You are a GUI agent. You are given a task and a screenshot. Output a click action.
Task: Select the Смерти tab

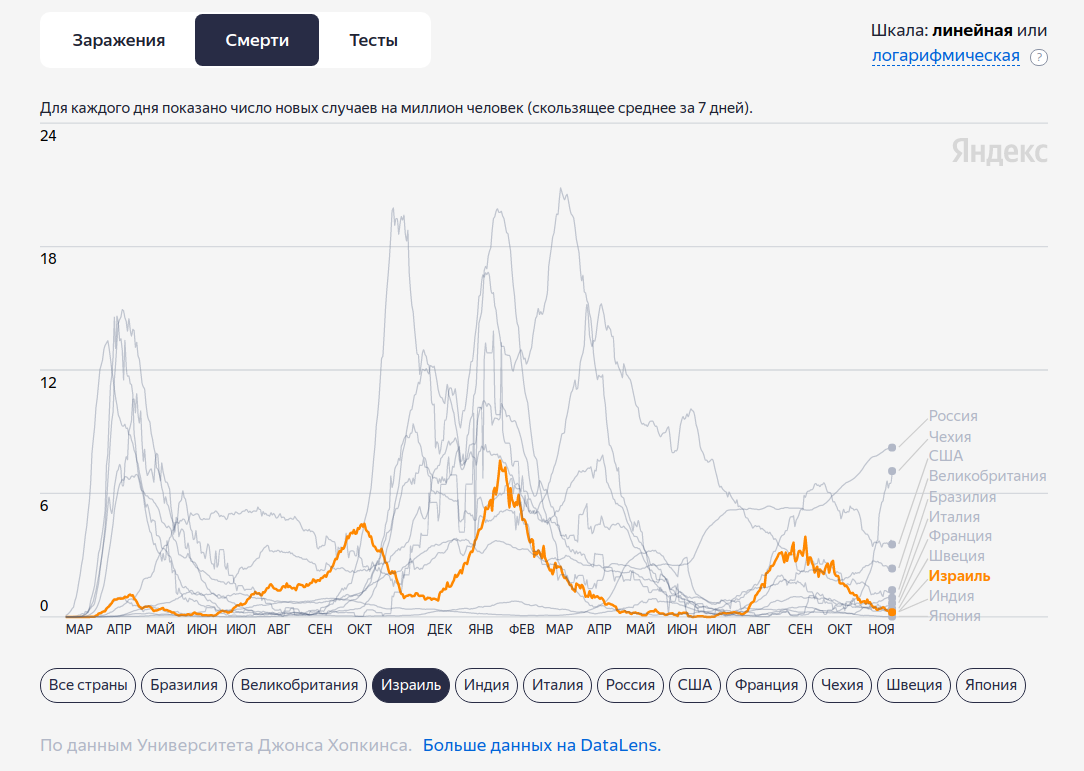point(257,41)
